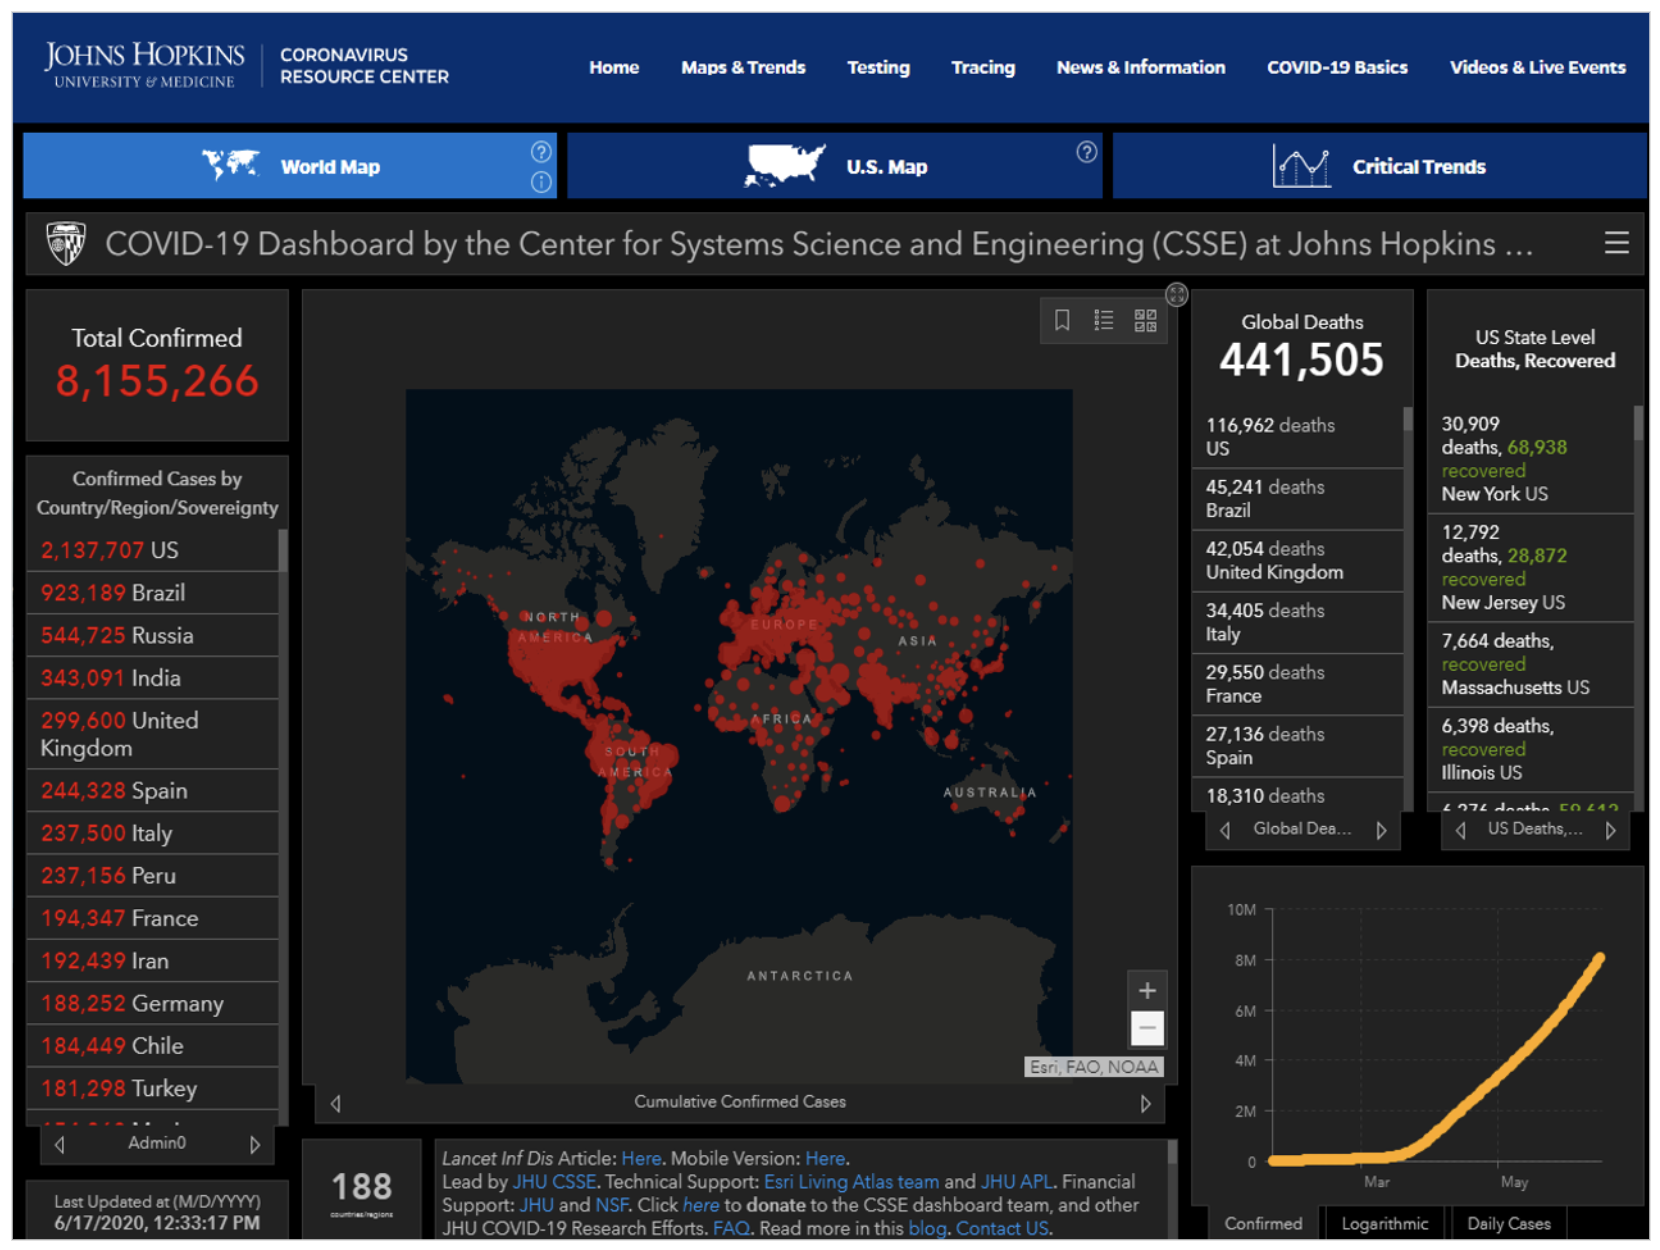The width and height of the screenshot is (1660, 1250).
Task: Go to previous US Deaths panel page
Action: [1461, 830]
